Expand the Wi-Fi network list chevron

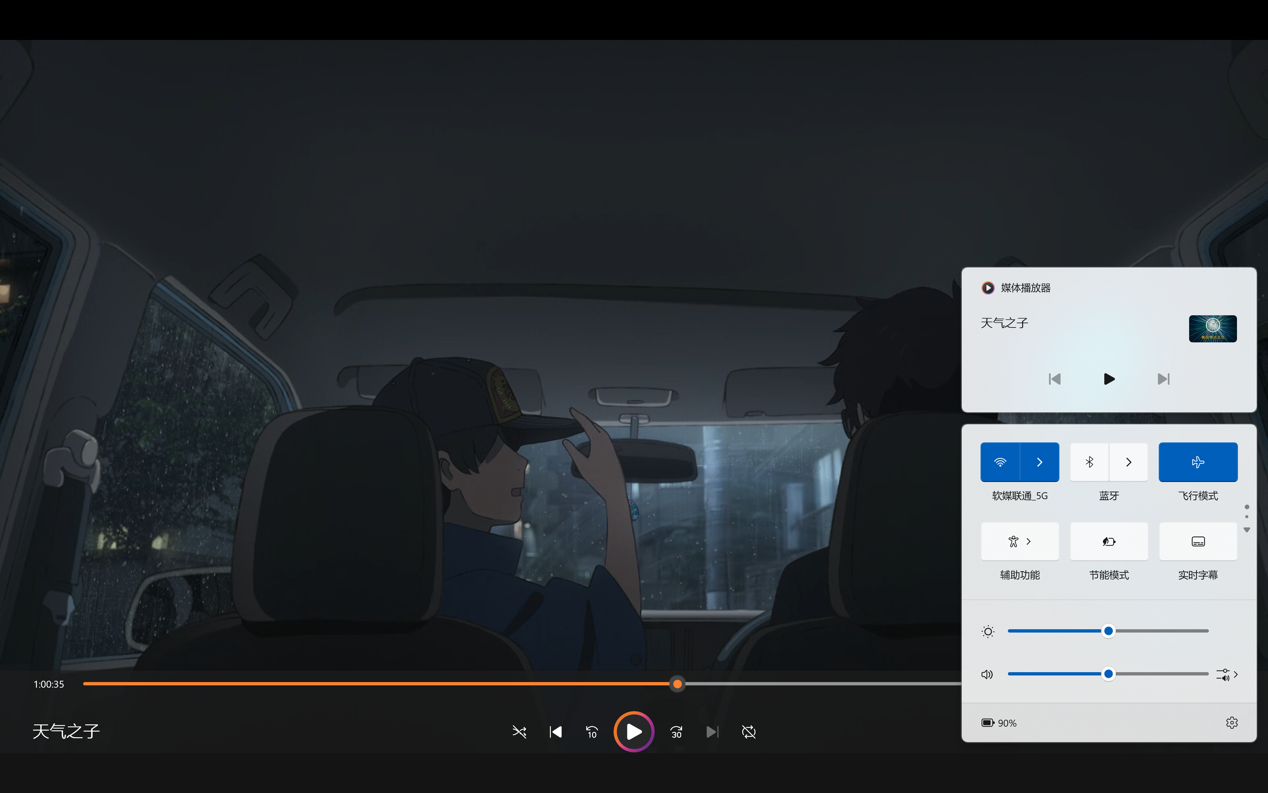1039,462
